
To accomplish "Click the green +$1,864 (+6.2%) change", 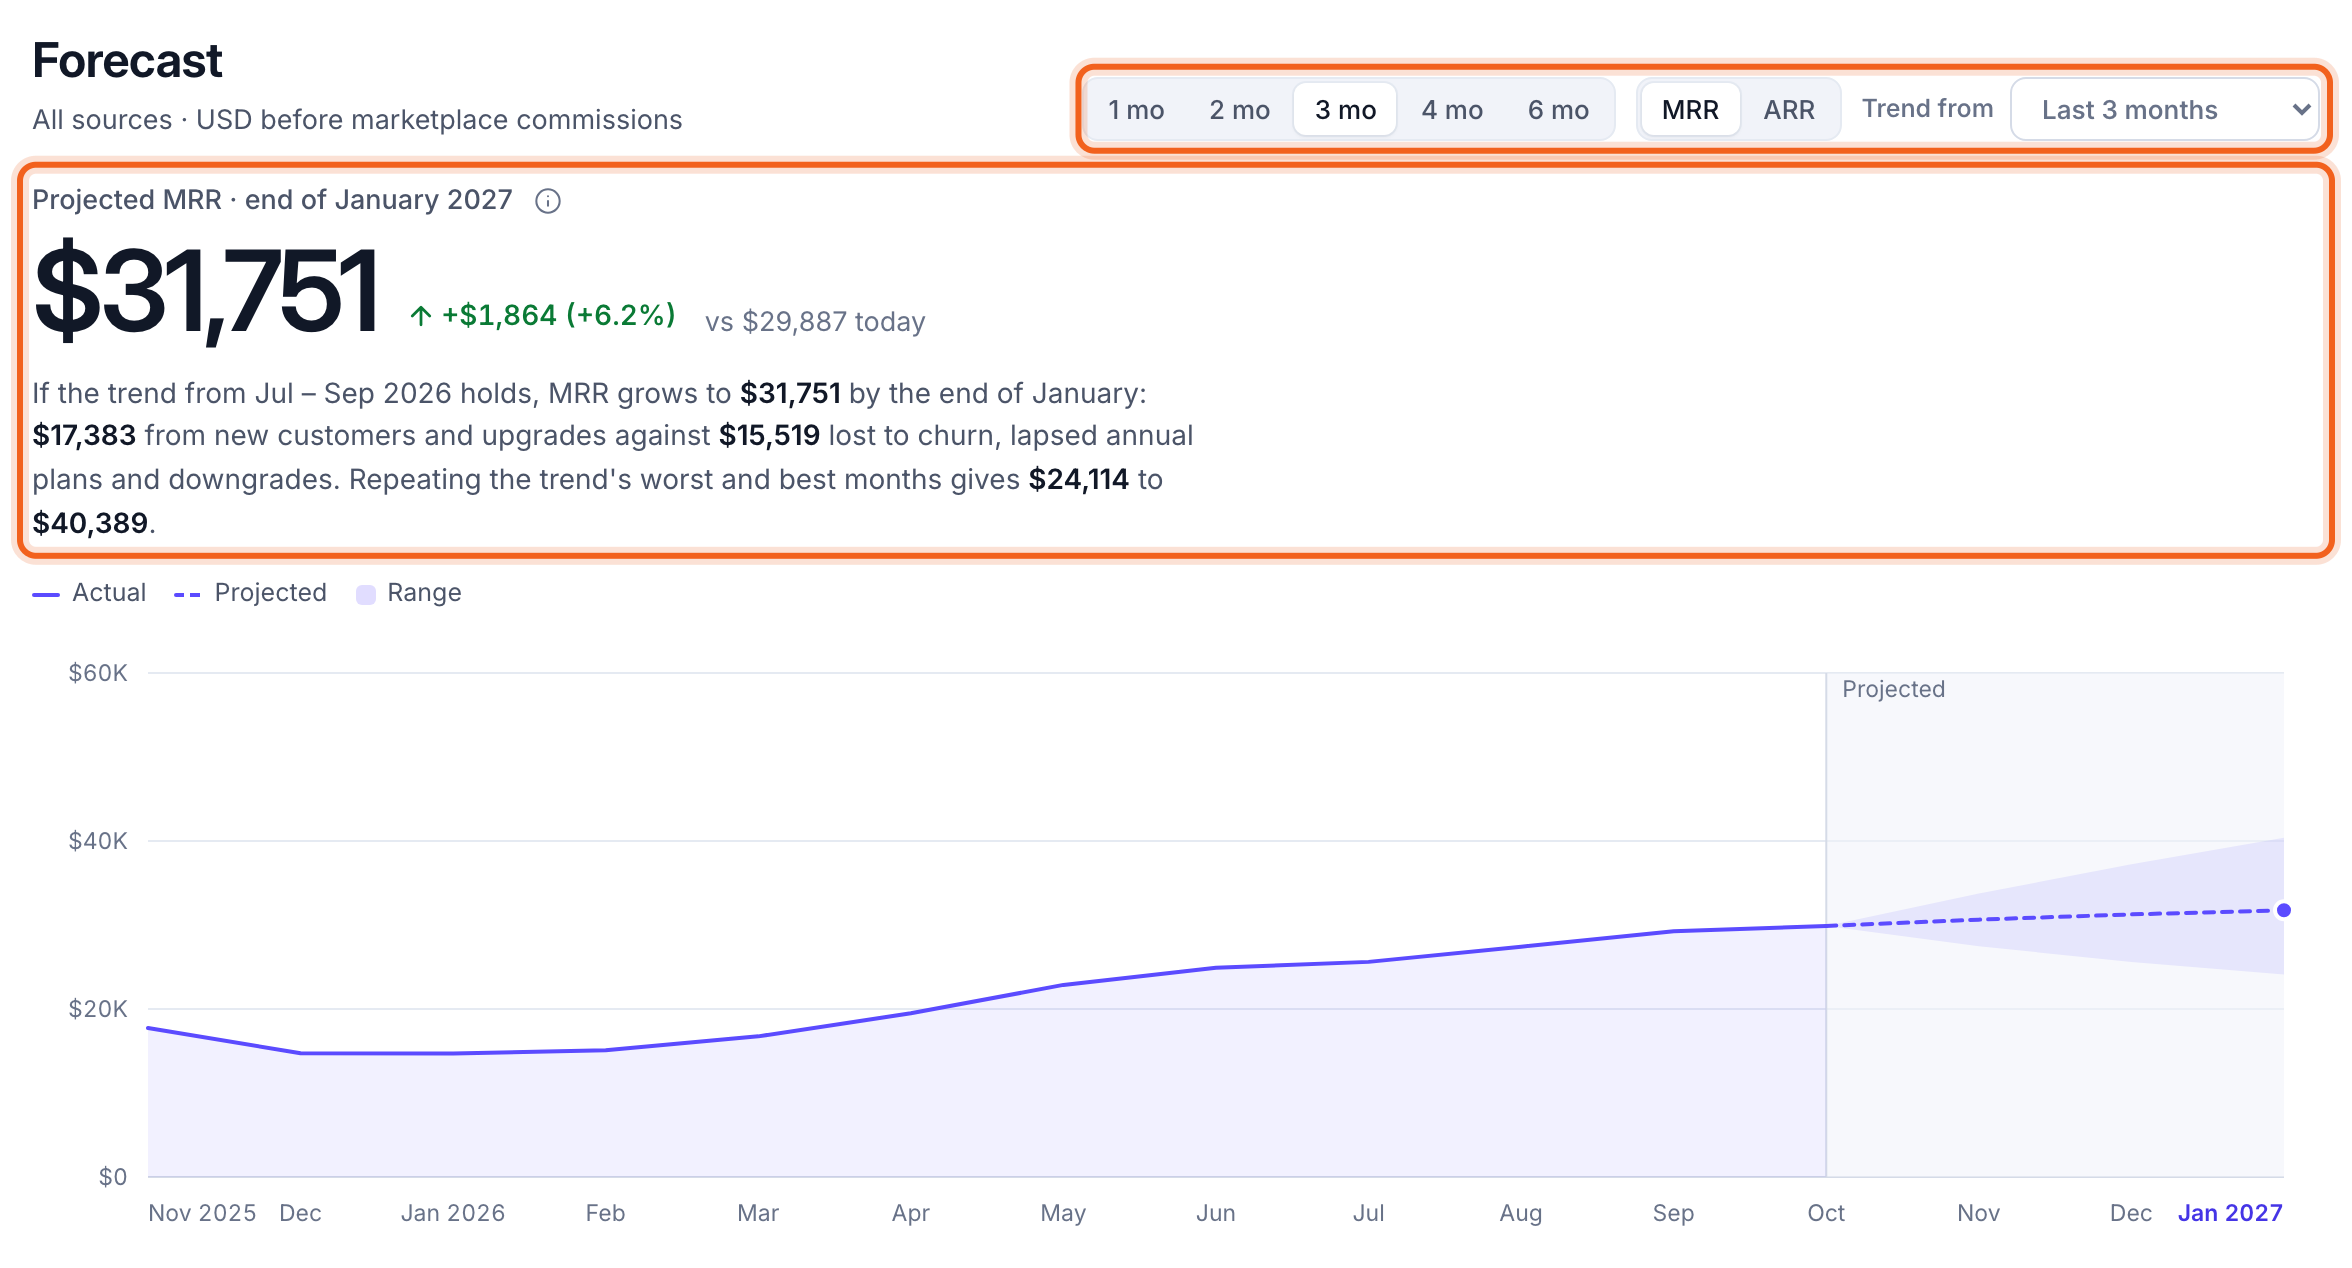I will pyautogui.click(x=543, y=316).
